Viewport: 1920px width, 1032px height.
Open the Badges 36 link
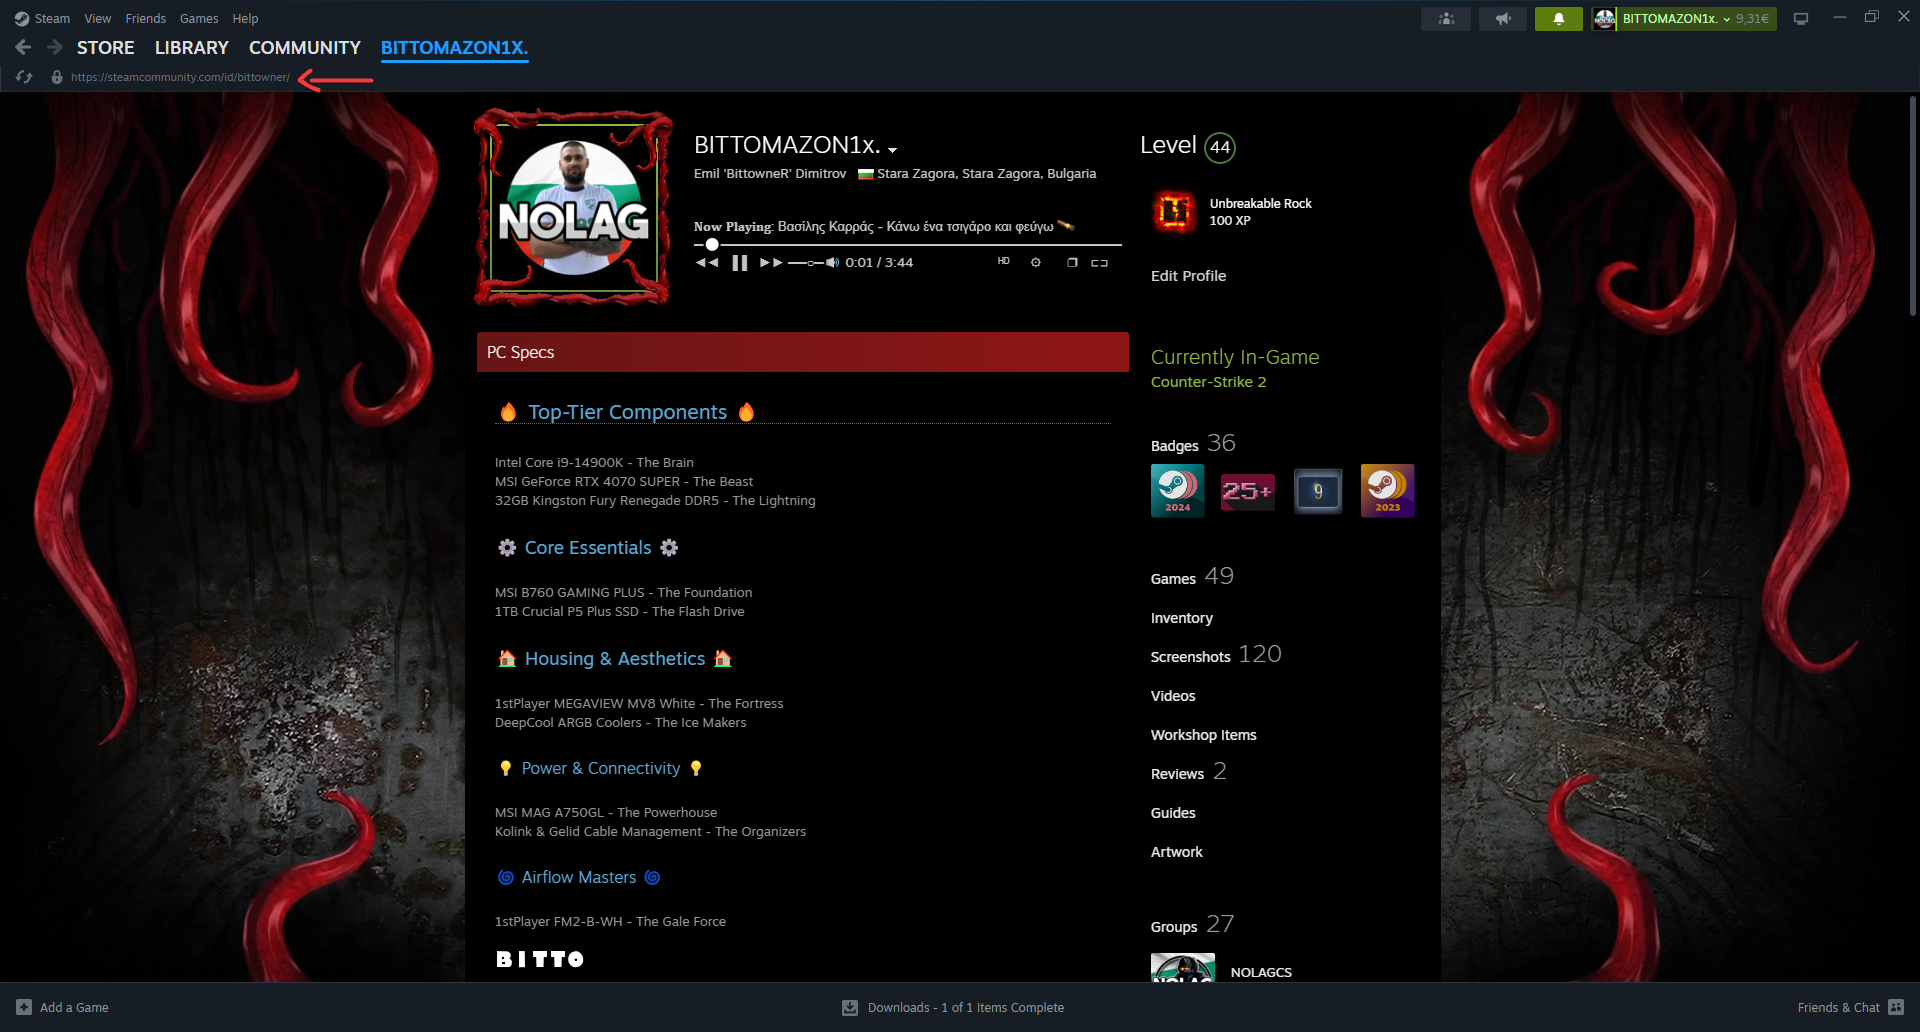[x=1193, y=443]
